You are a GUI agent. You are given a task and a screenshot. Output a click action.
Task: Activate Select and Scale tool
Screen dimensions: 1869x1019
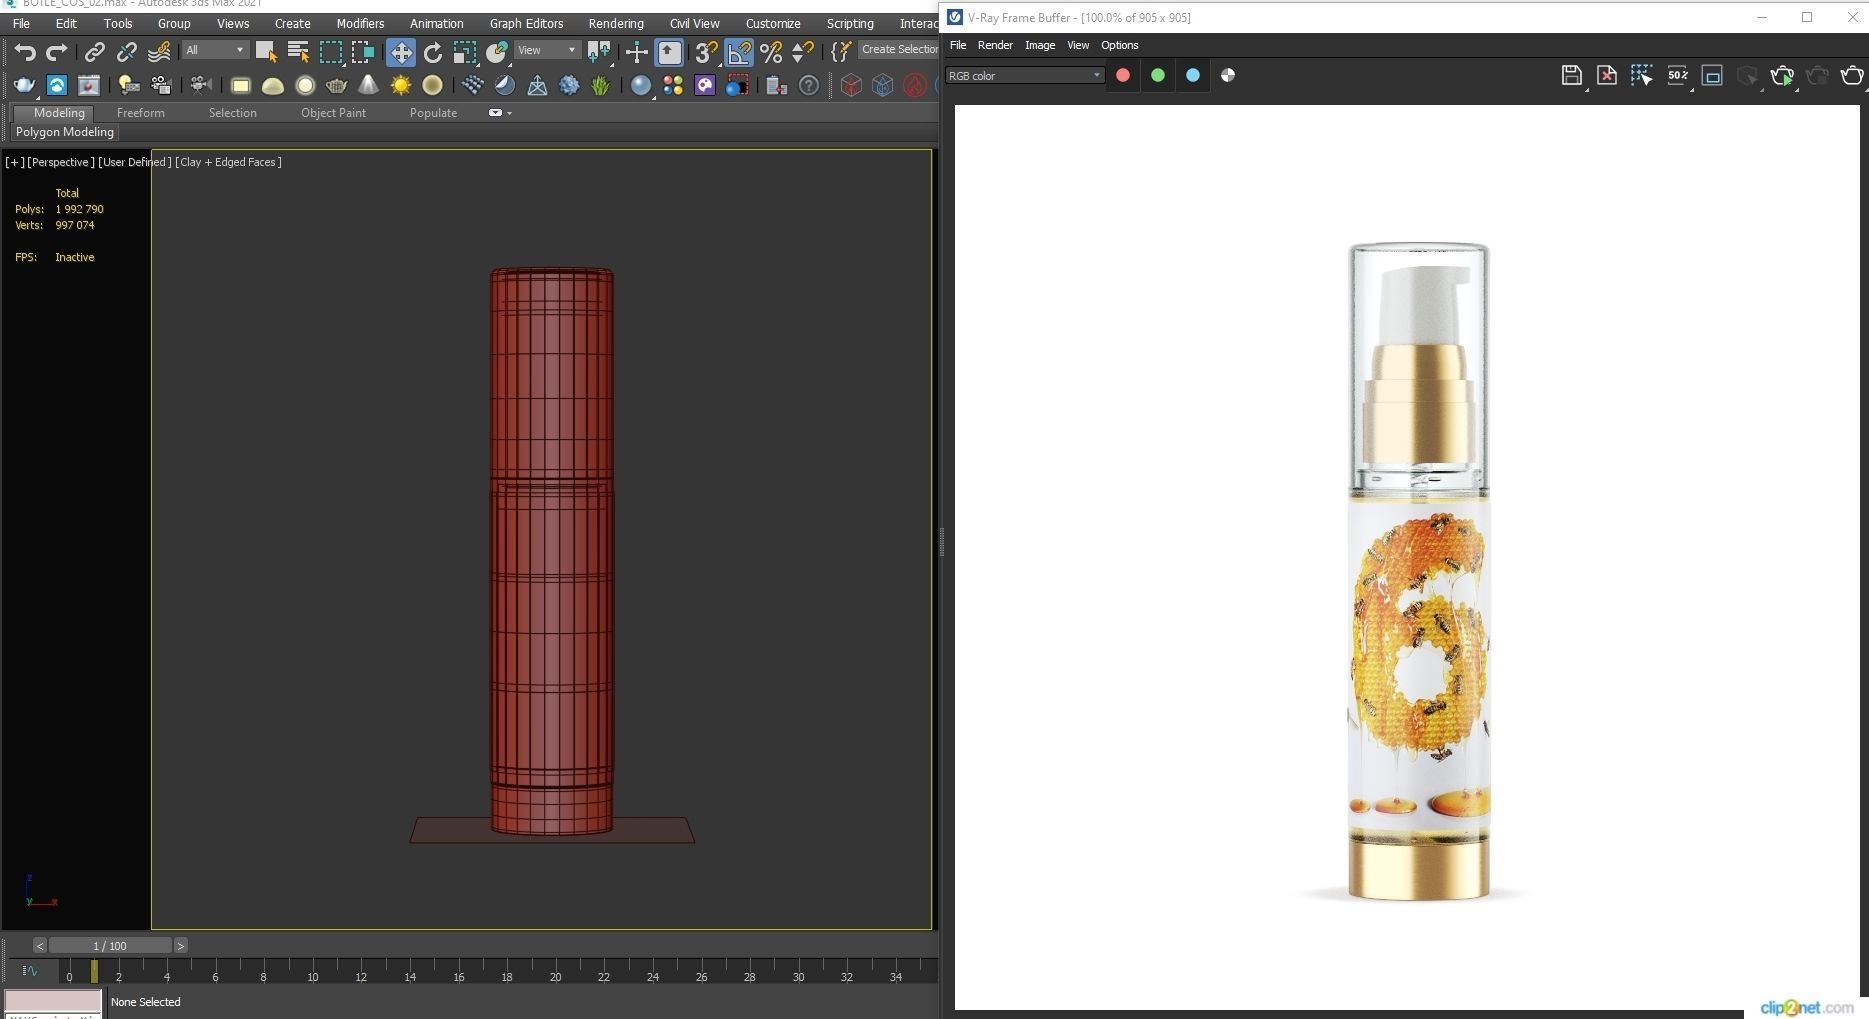point(465,52)
